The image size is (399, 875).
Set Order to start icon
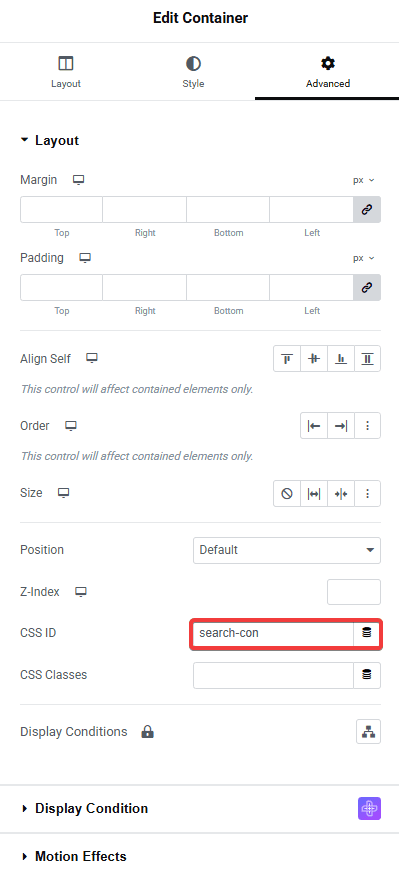pos(314,426)
